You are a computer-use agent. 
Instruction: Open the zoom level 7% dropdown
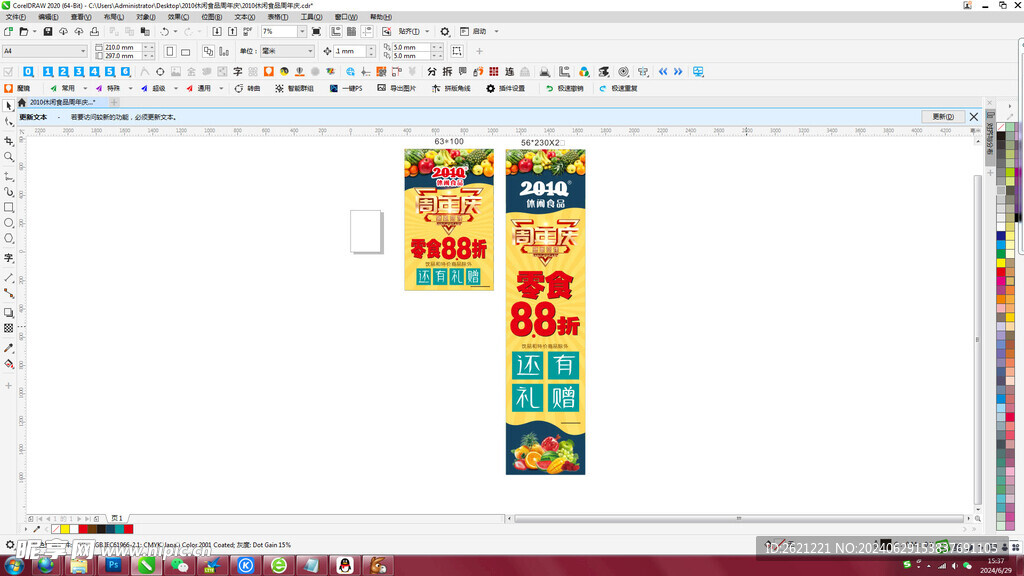301,32
